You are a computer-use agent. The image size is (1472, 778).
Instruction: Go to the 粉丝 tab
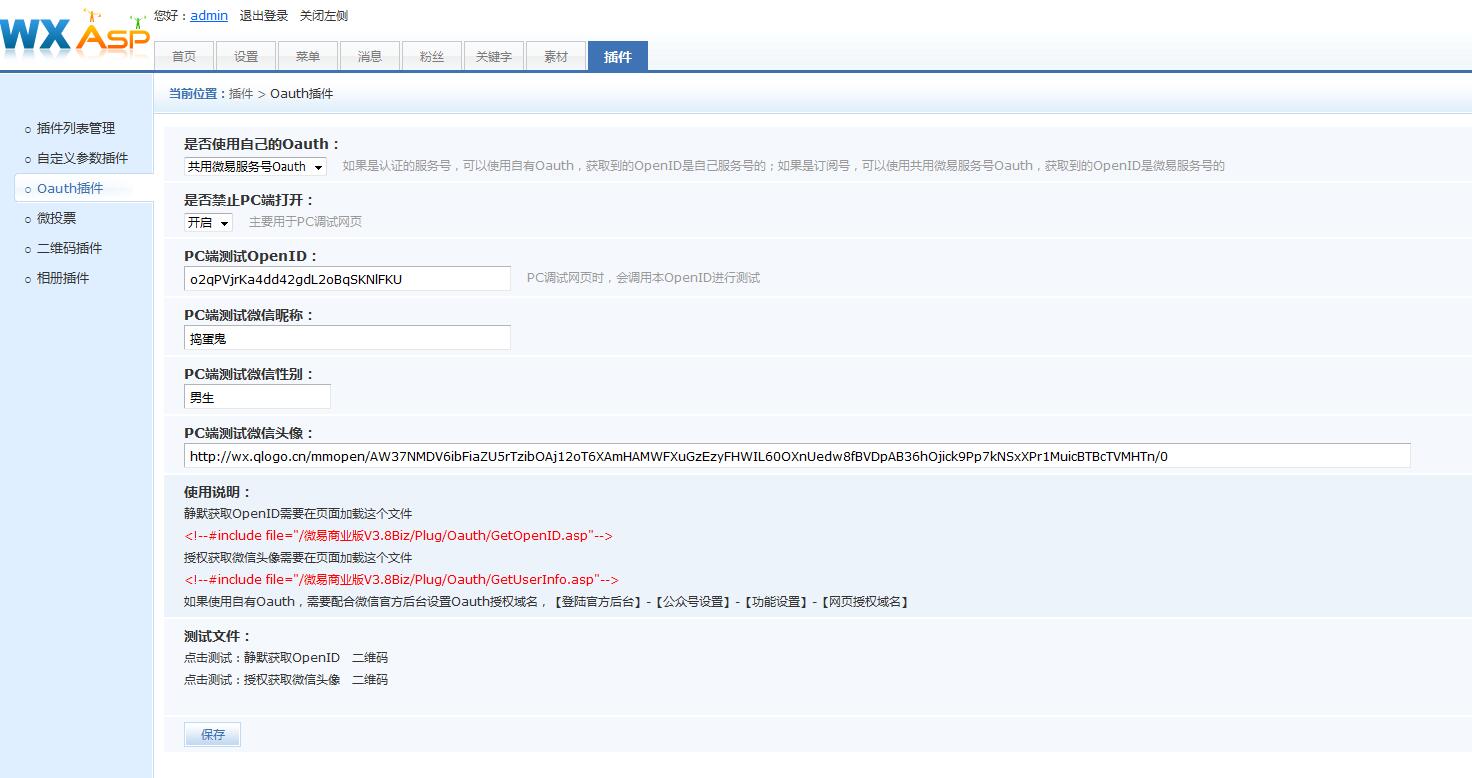pos(432,56)
